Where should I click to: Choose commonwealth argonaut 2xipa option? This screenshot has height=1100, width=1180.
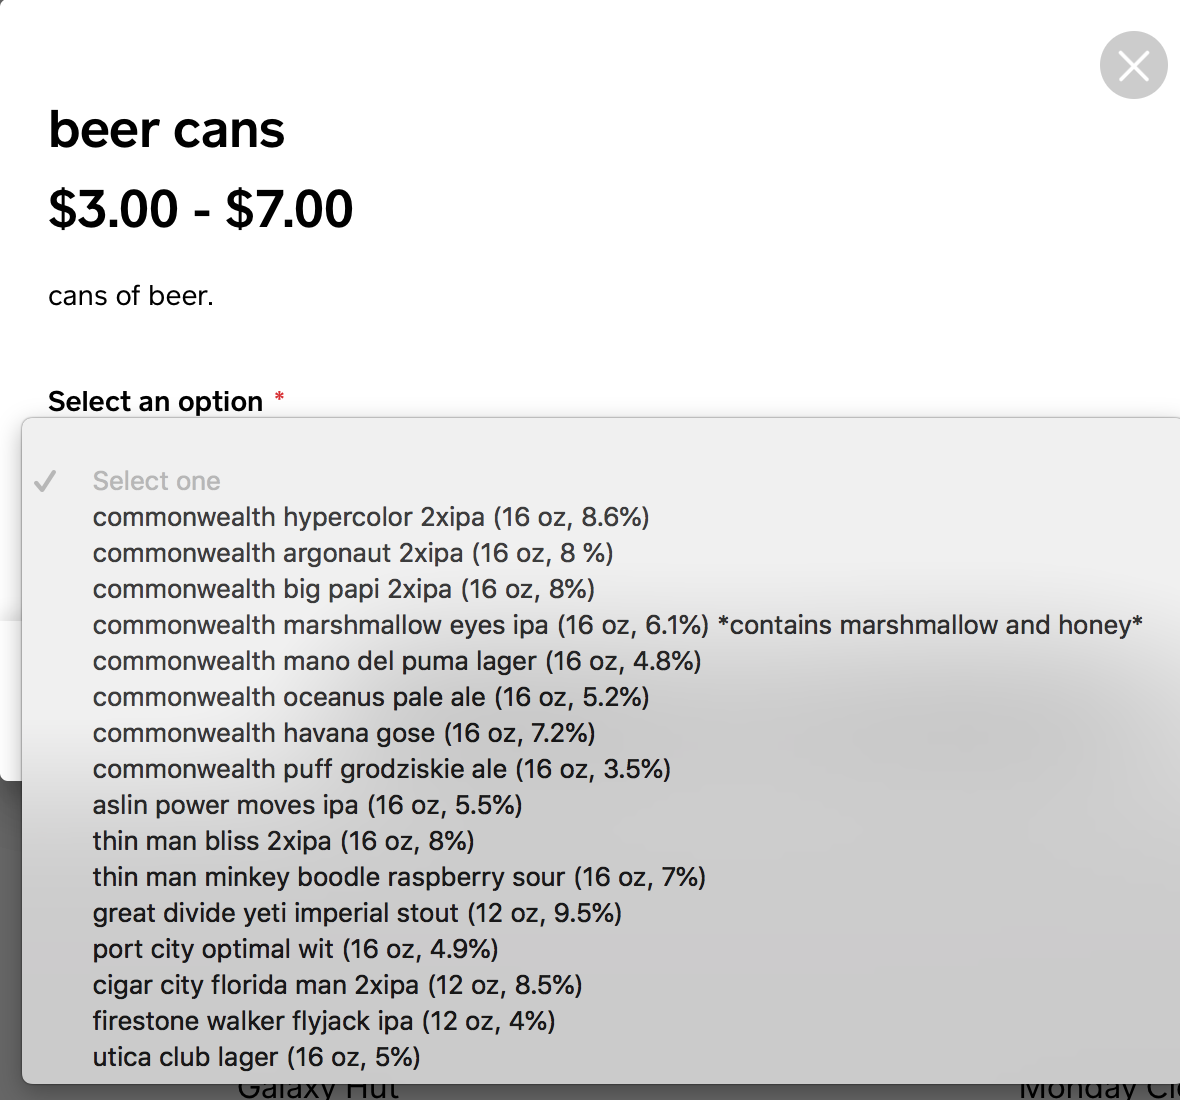click(x=353, y=553)
